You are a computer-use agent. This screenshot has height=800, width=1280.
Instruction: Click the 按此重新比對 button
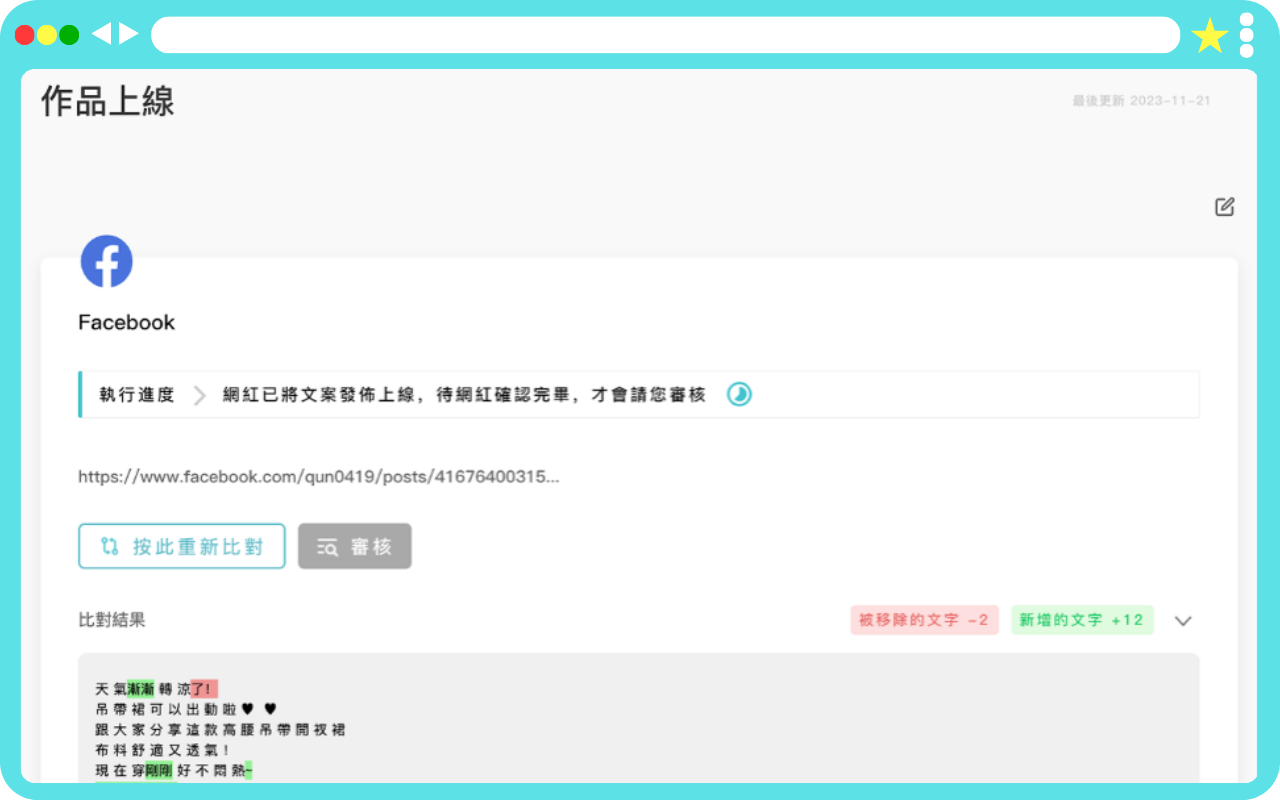coord(182,546)
